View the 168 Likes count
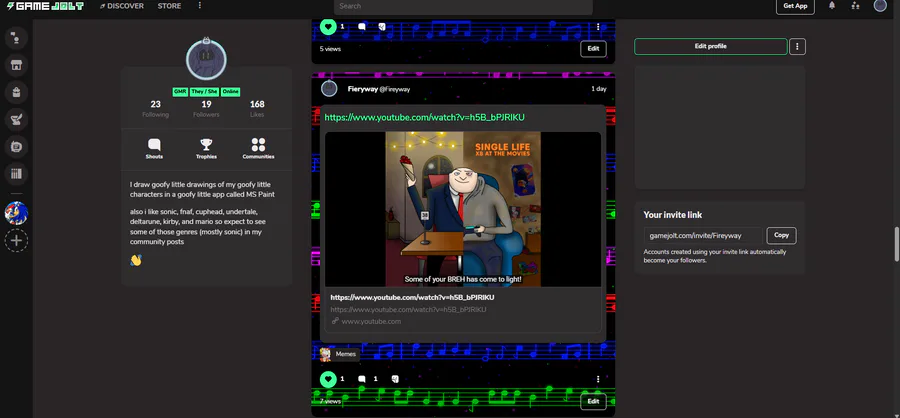Viewport: 900px width, 418px height. 257,108
